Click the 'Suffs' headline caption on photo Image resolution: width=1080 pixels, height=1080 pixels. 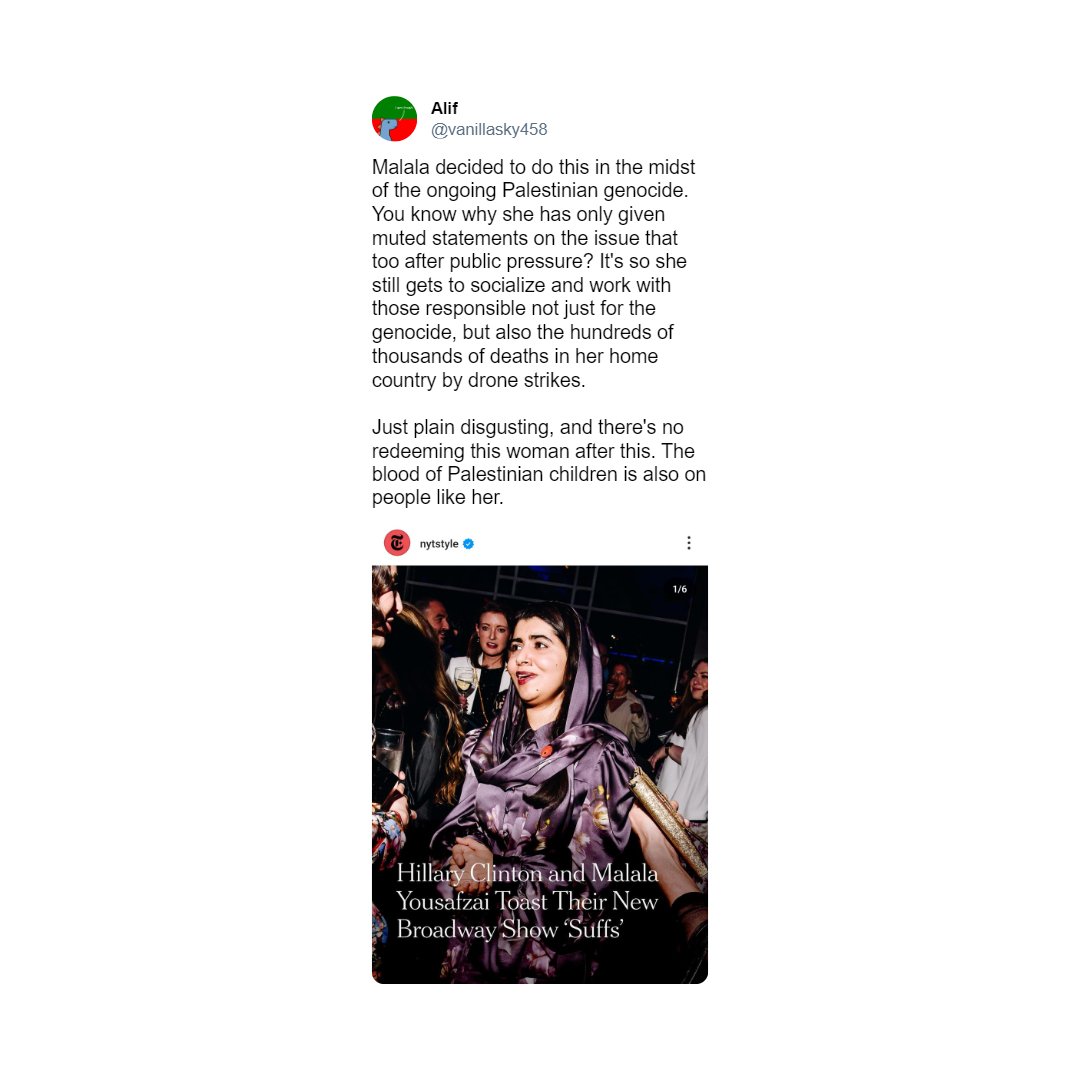[527, 901]
